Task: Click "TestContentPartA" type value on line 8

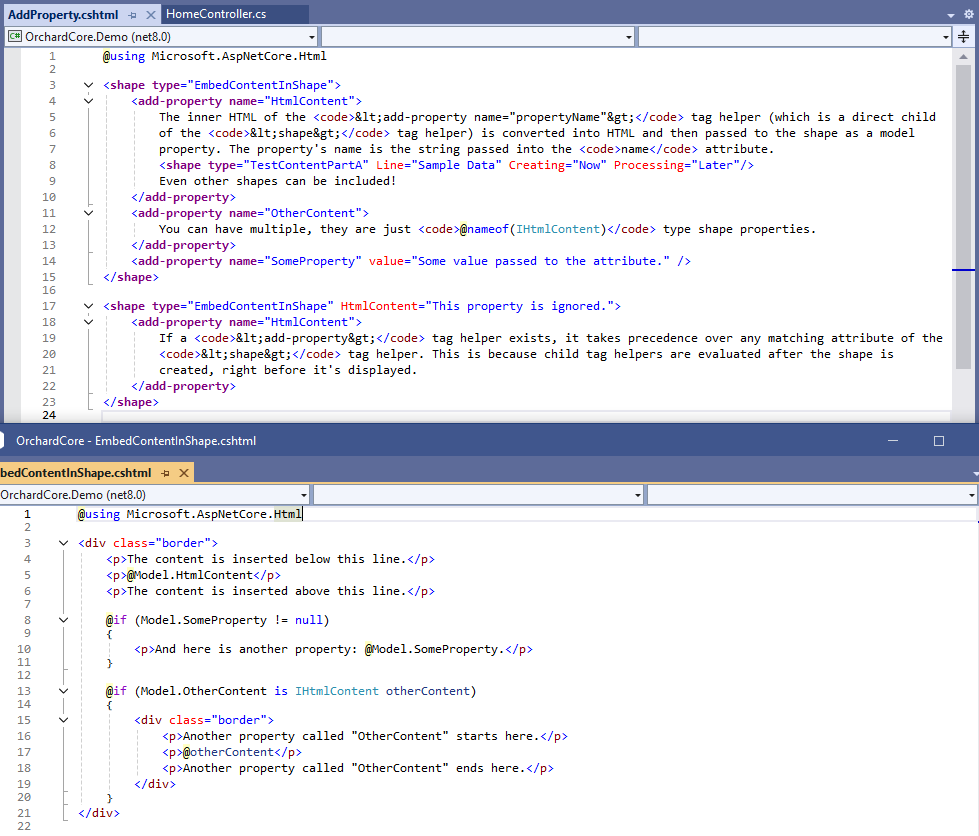Action: 309,165
